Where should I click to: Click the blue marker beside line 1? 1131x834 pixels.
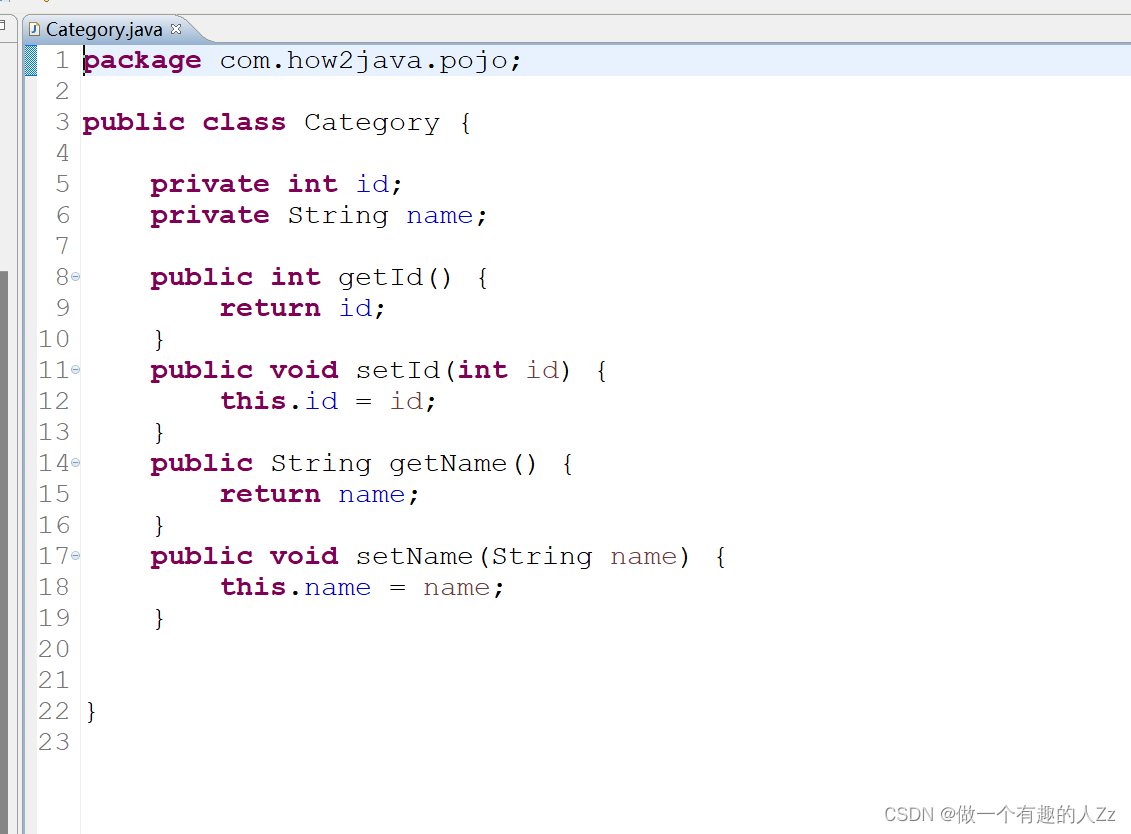(x=30, y=61)
